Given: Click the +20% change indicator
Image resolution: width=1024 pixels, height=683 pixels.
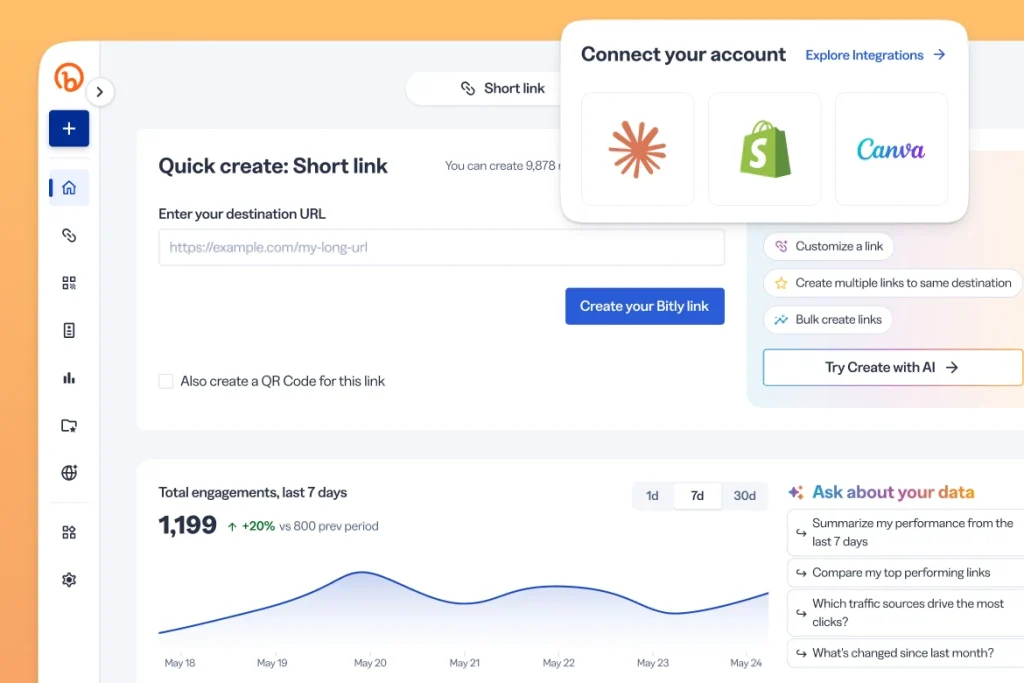Looking at the screenshot, I should pyautogui.click(x=251, y=526).
